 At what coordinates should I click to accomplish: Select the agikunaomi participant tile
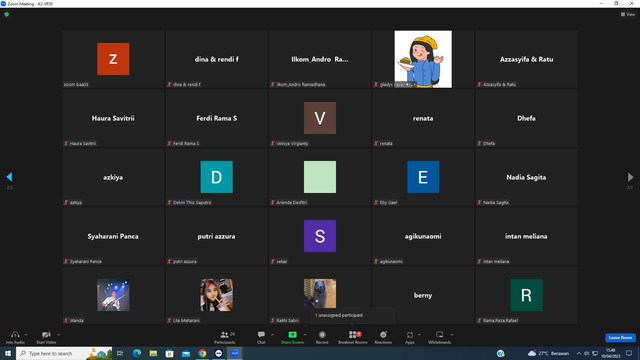[423, 236]
